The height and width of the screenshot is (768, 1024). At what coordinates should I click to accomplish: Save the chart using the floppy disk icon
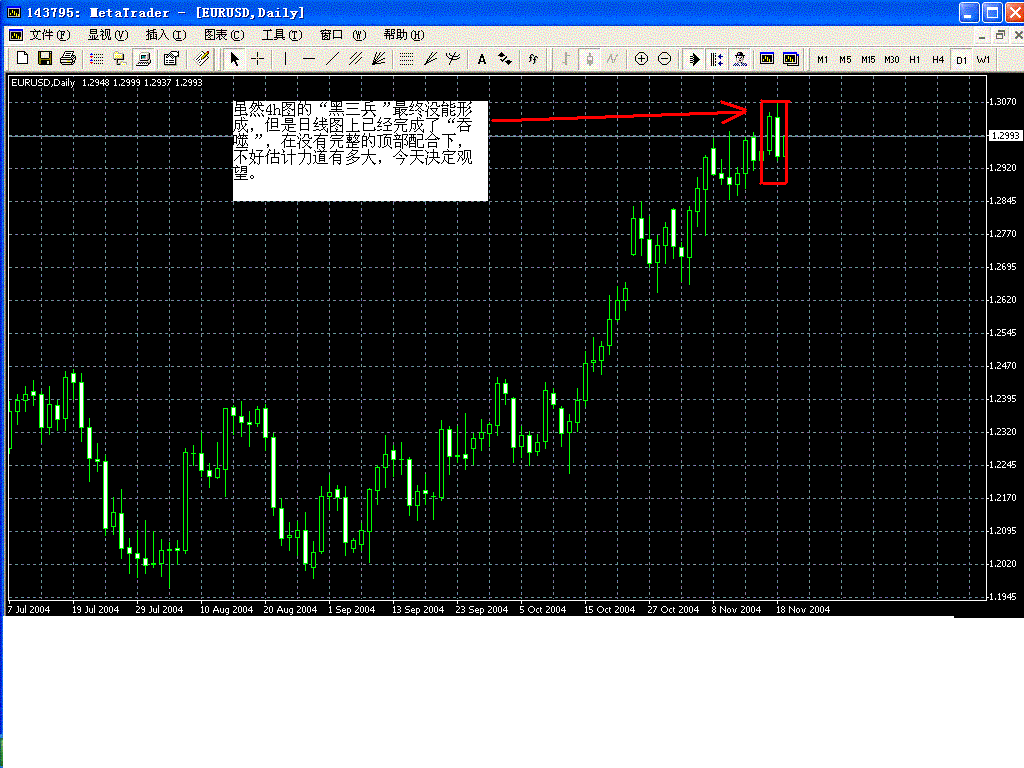tap(44, 59)
